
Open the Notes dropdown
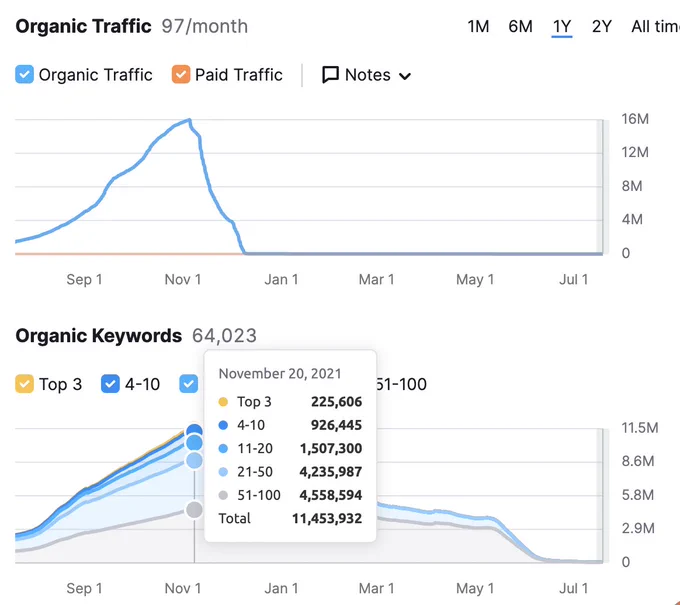point(367,75)
